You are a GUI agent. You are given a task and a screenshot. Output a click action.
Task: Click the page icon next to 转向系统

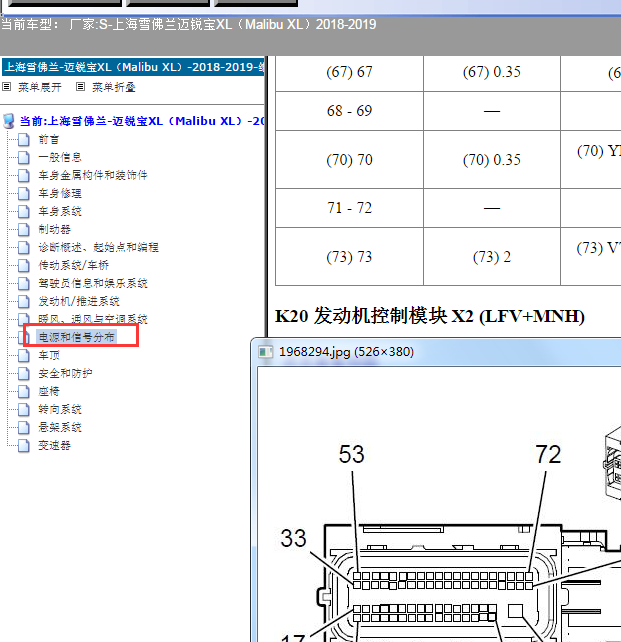click(x=24, y=410)
